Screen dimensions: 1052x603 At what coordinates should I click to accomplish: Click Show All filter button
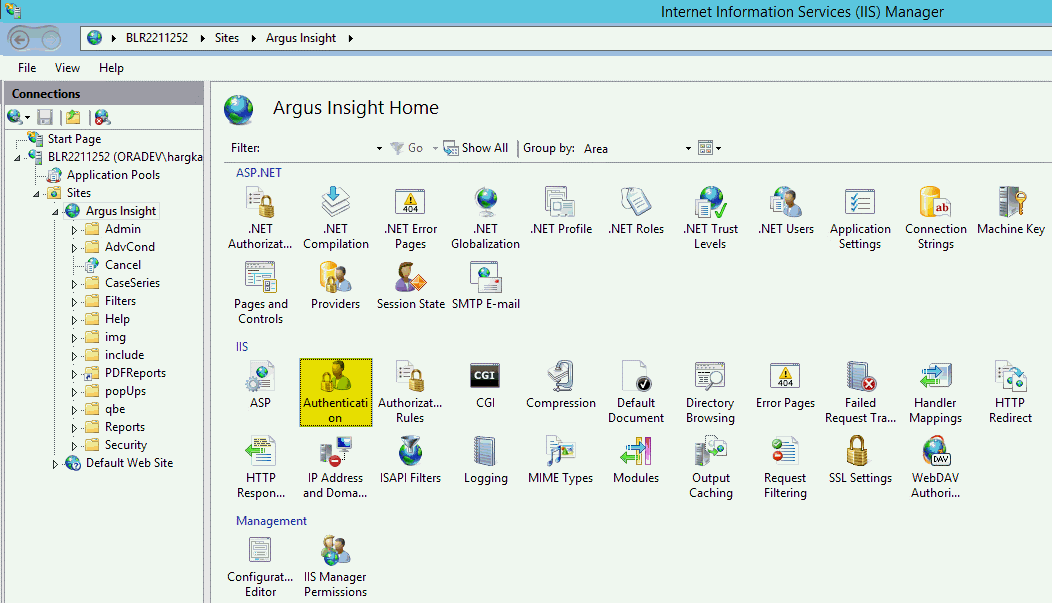click(476, 148)
